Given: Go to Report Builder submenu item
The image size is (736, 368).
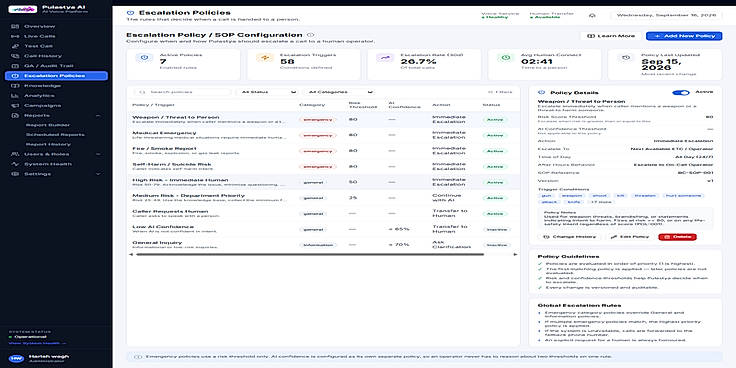Looking at the screenshot, I should coord(48,125).
